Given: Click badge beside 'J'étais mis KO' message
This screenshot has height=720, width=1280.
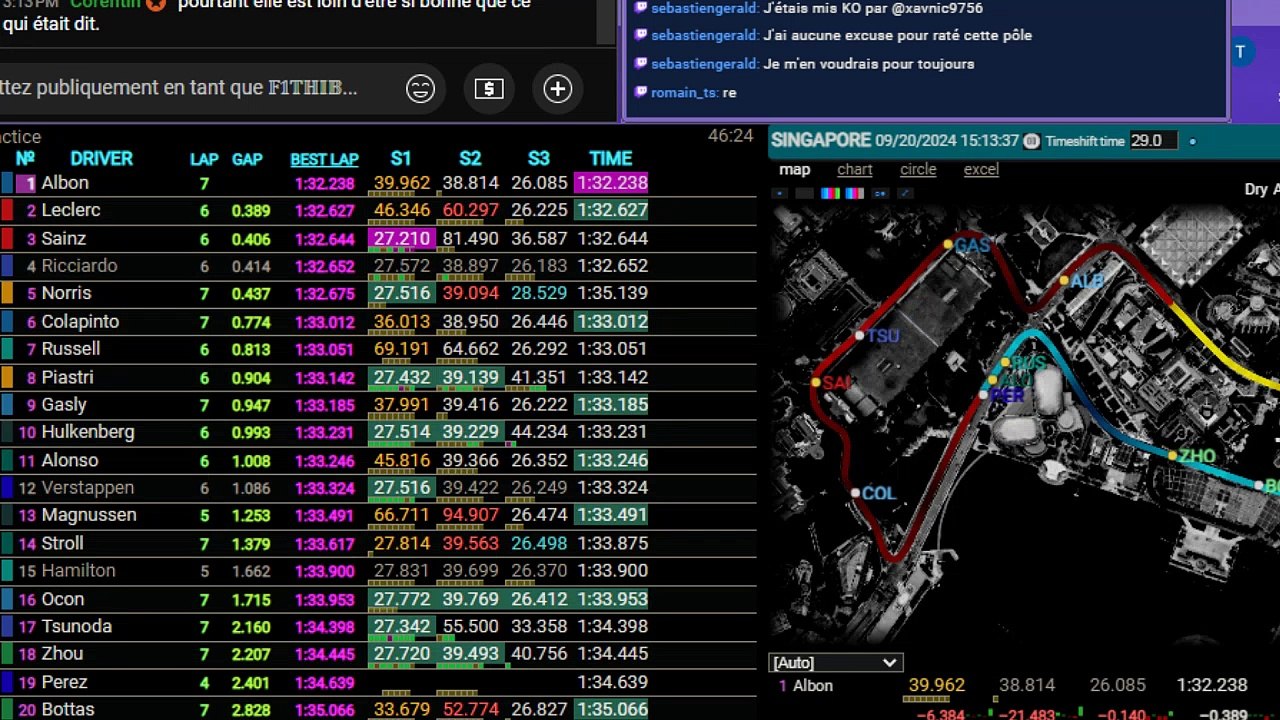Looking at the screenshot, I should point(641,8).
